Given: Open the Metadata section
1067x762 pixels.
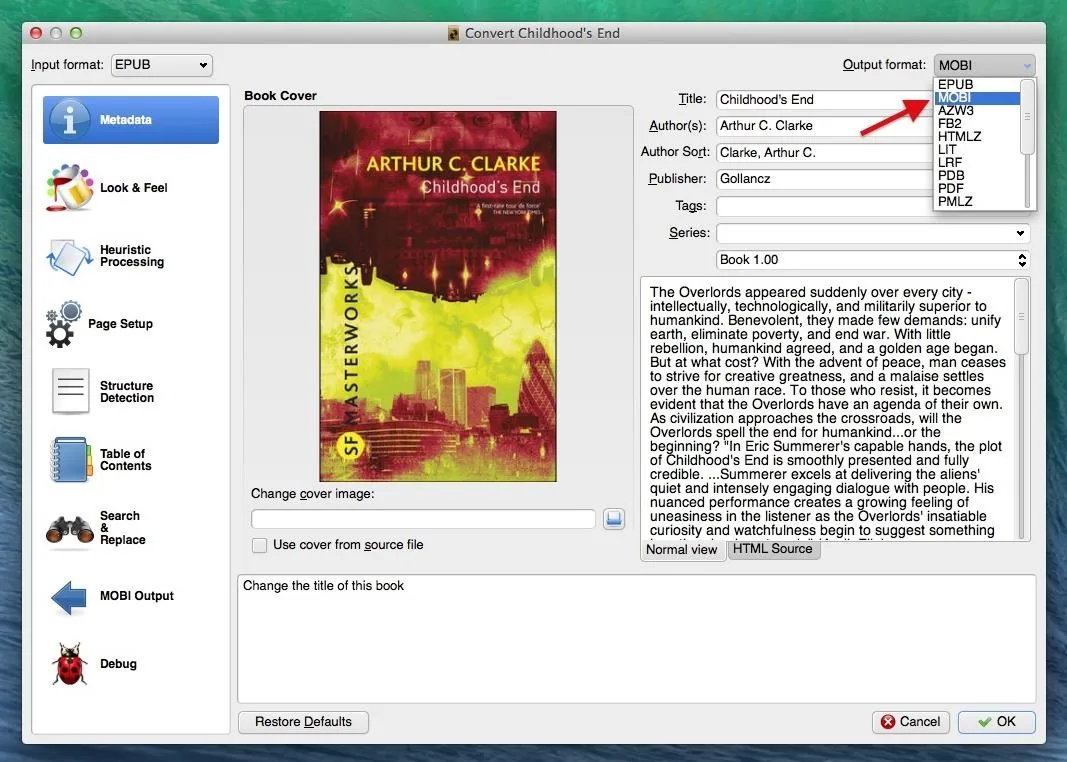Looking at the screenshot, I should [131, 120].
